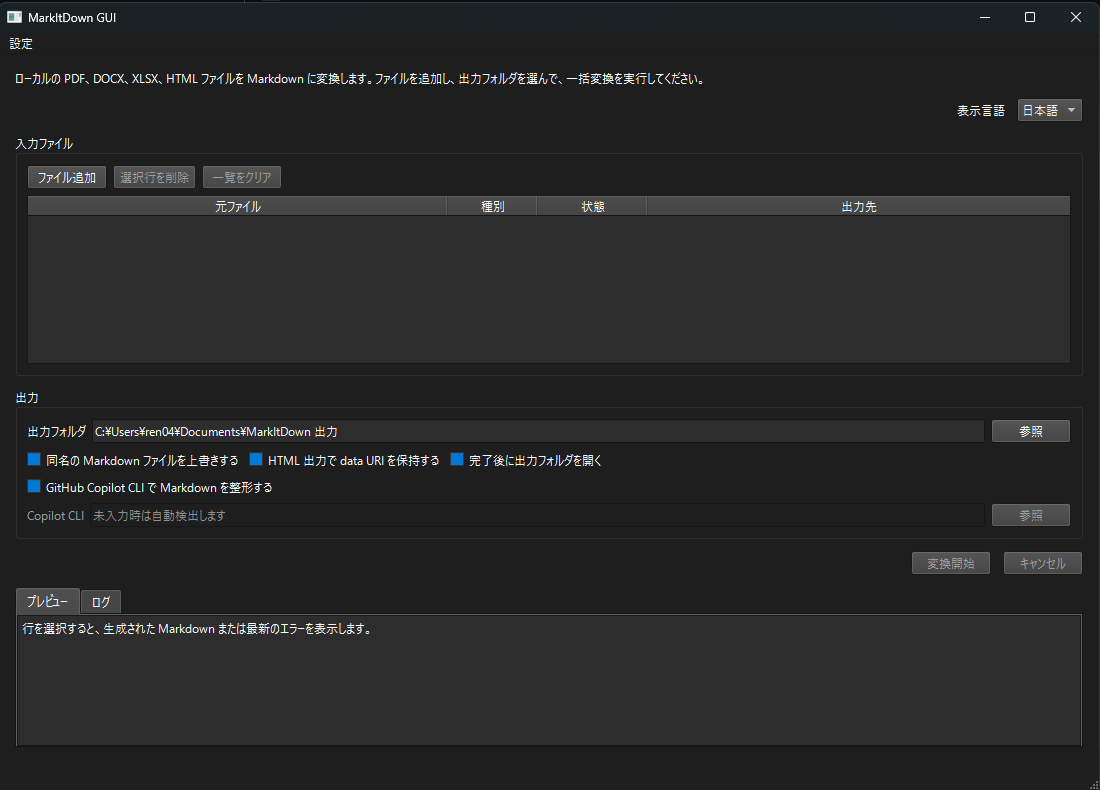The height and width of the screenshot is (790, 1100).
Task: Click the 出力フォルダ path input field
Action: [x=500, y=430]
